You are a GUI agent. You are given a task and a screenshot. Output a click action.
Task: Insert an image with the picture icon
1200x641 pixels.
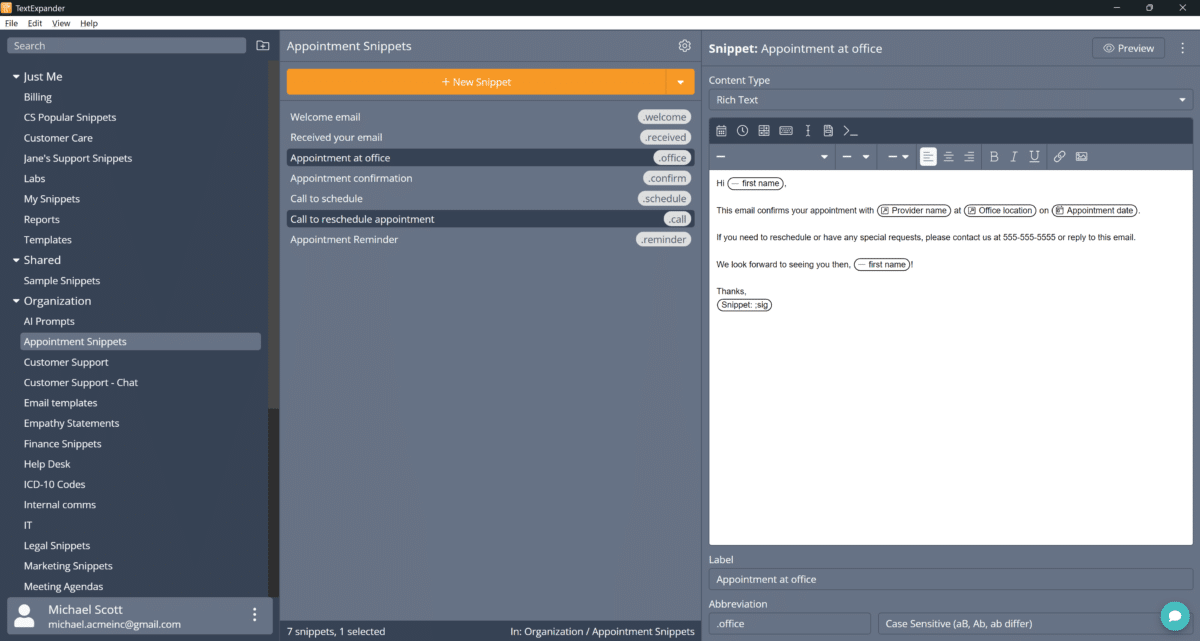[1081, 157]
